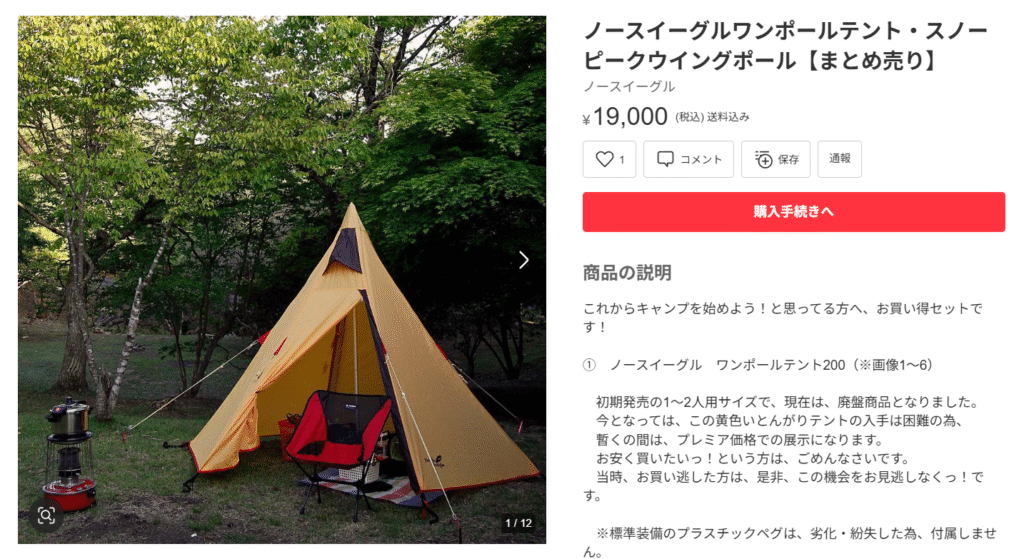Click the 1 / 12 image counter
The width and height of the screenshot is (1024, 559).
519,523
